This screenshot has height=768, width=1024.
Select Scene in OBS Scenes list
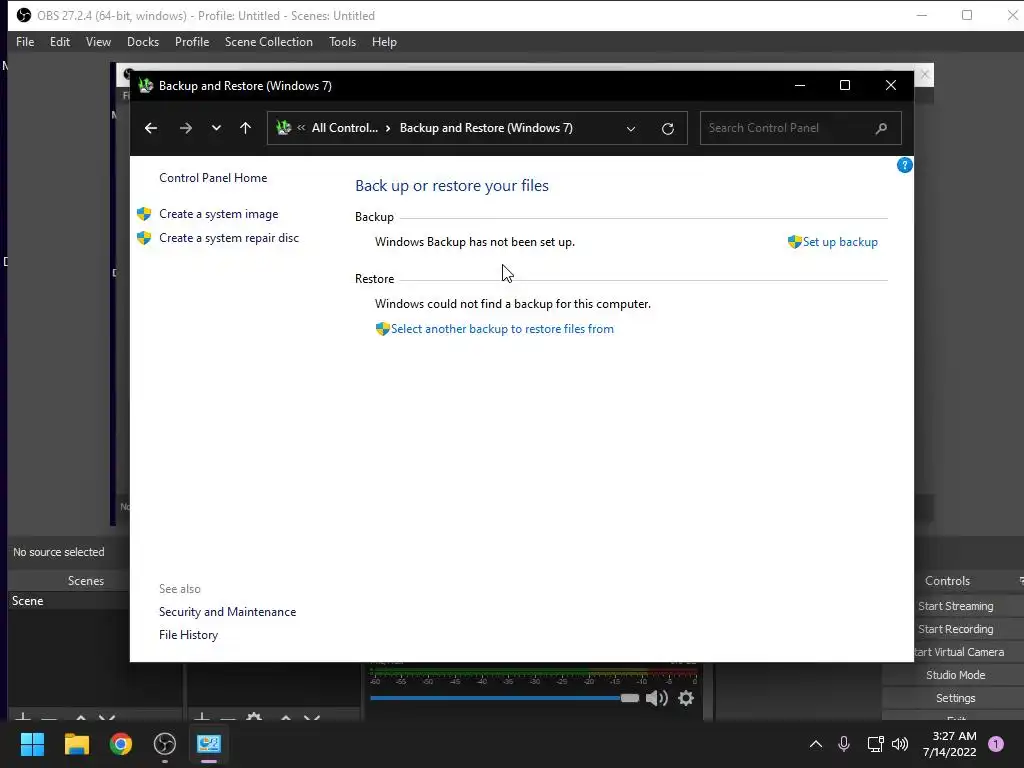tap(69, 601)
